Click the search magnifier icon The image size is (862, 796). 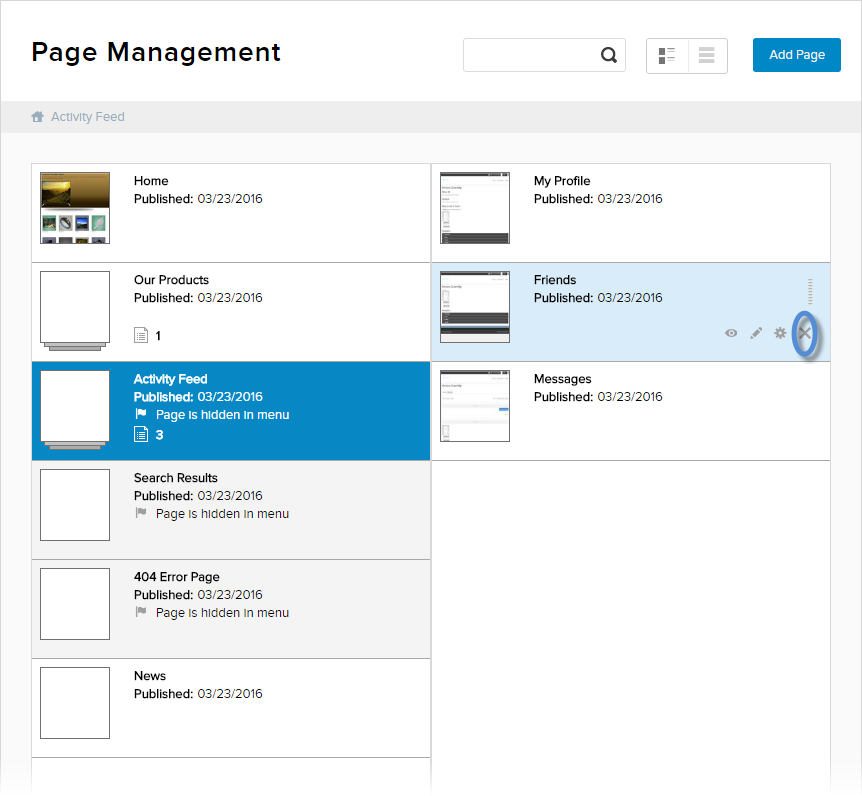(609, 55)
